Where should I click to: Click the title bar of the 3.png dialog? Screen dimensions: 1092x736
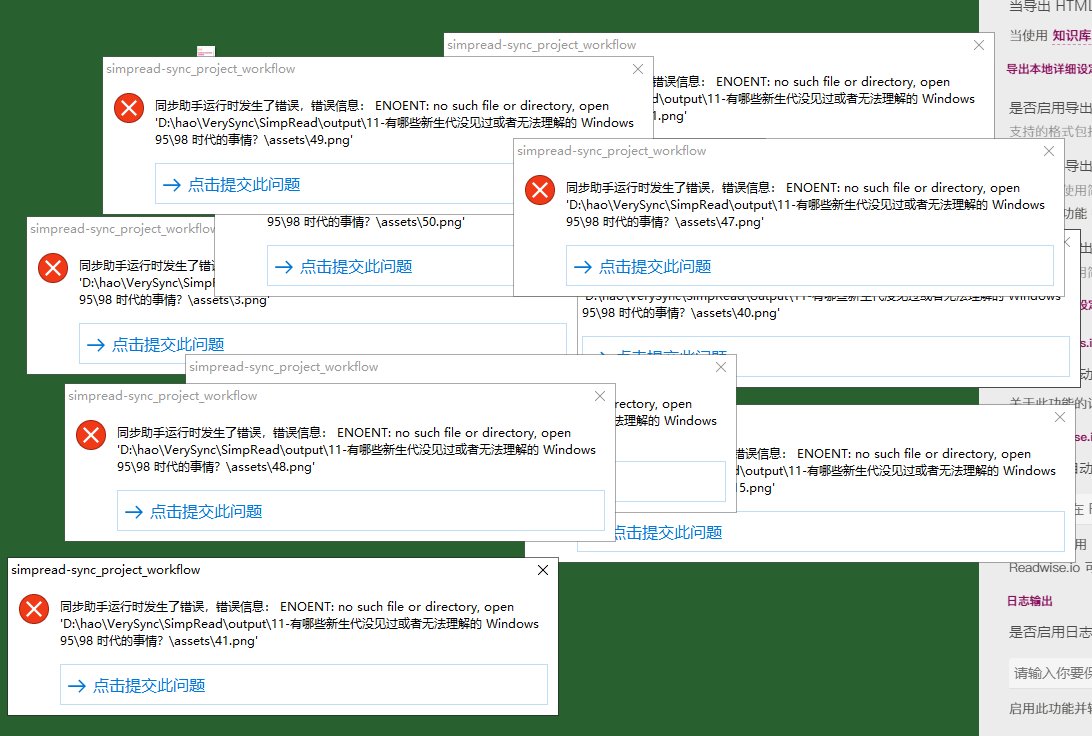tap(120, 228)
